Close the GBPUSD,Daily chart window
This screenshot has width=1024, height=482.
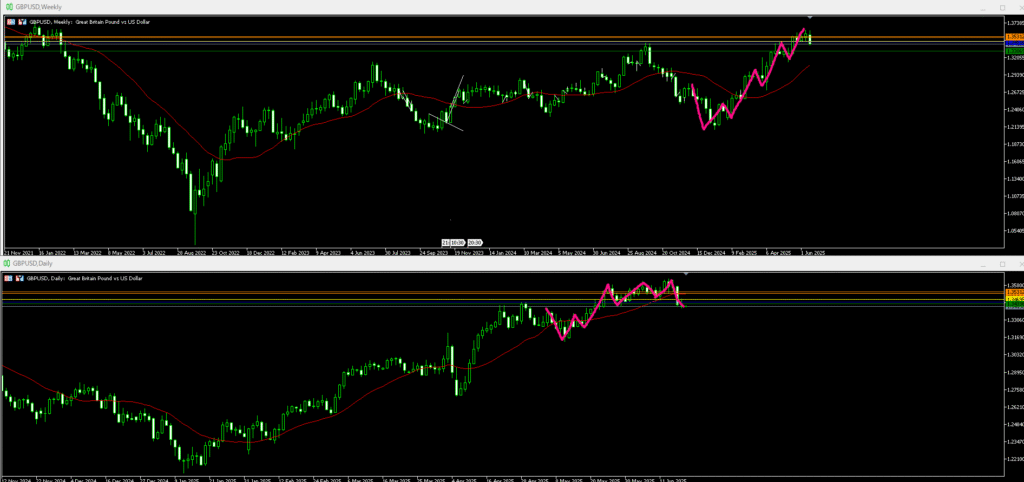pos(1021,264)
